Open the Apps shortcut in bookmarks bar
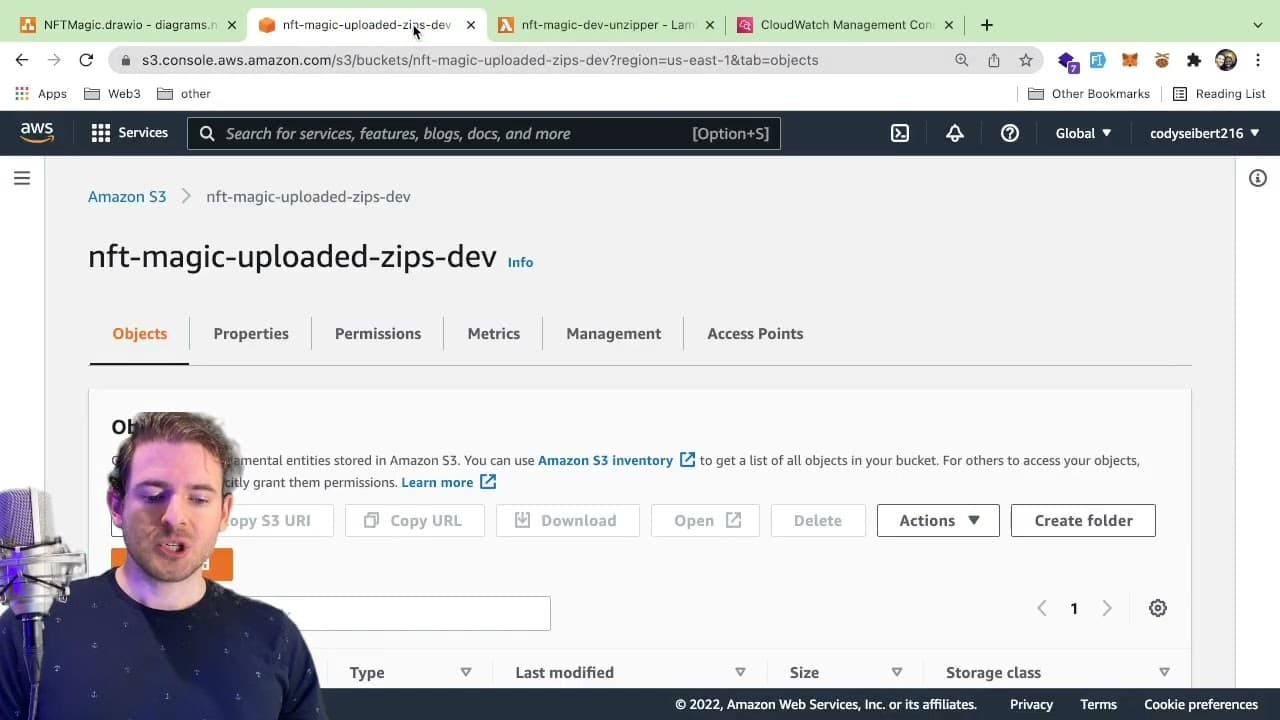The height and width of the screenshot is (720, 1280). point(40,94)
